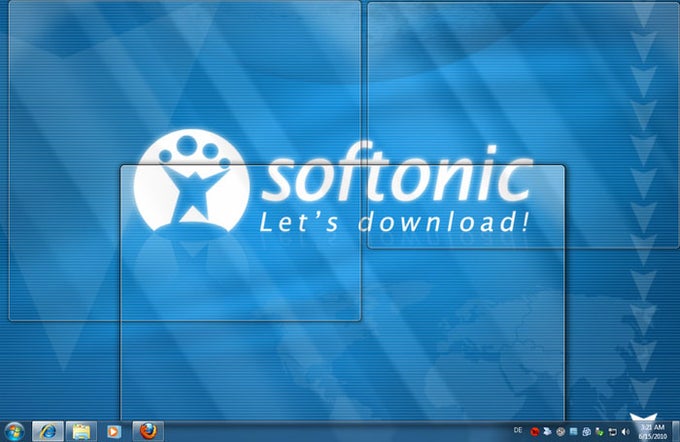The height and width of the screenshot is (442, 680).
Task: Open the volume speaker tray icon
Action: (626, 432)
